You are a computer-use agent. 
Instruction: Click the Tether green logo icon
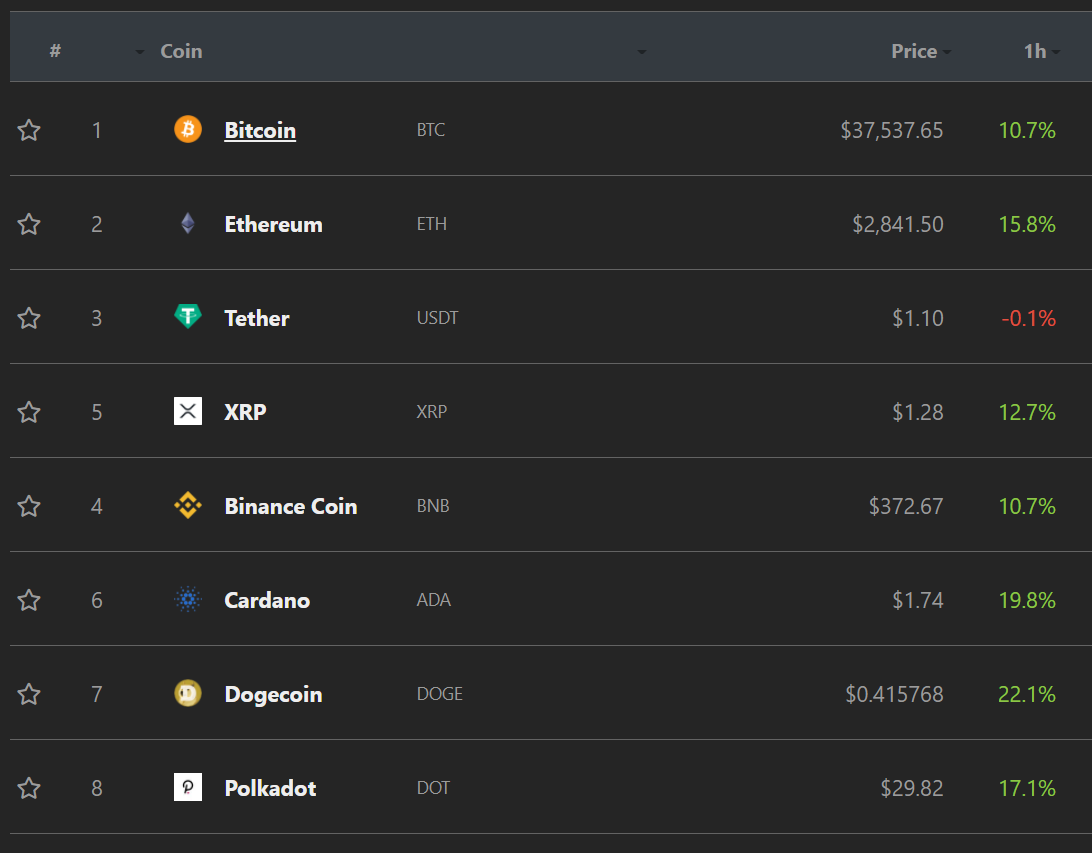click(x=188, y=317)
